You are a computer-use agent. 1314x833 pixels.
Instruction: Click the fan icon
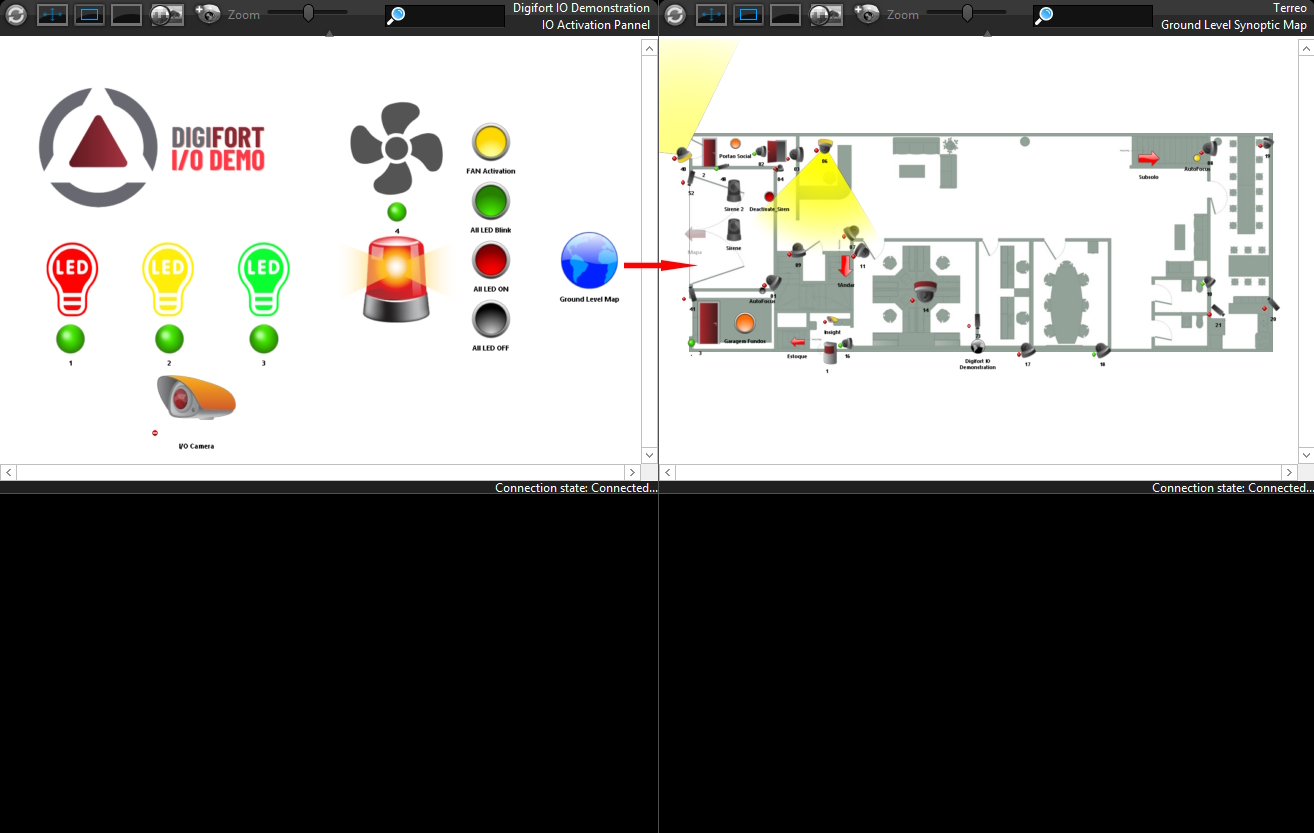(396, 149)
